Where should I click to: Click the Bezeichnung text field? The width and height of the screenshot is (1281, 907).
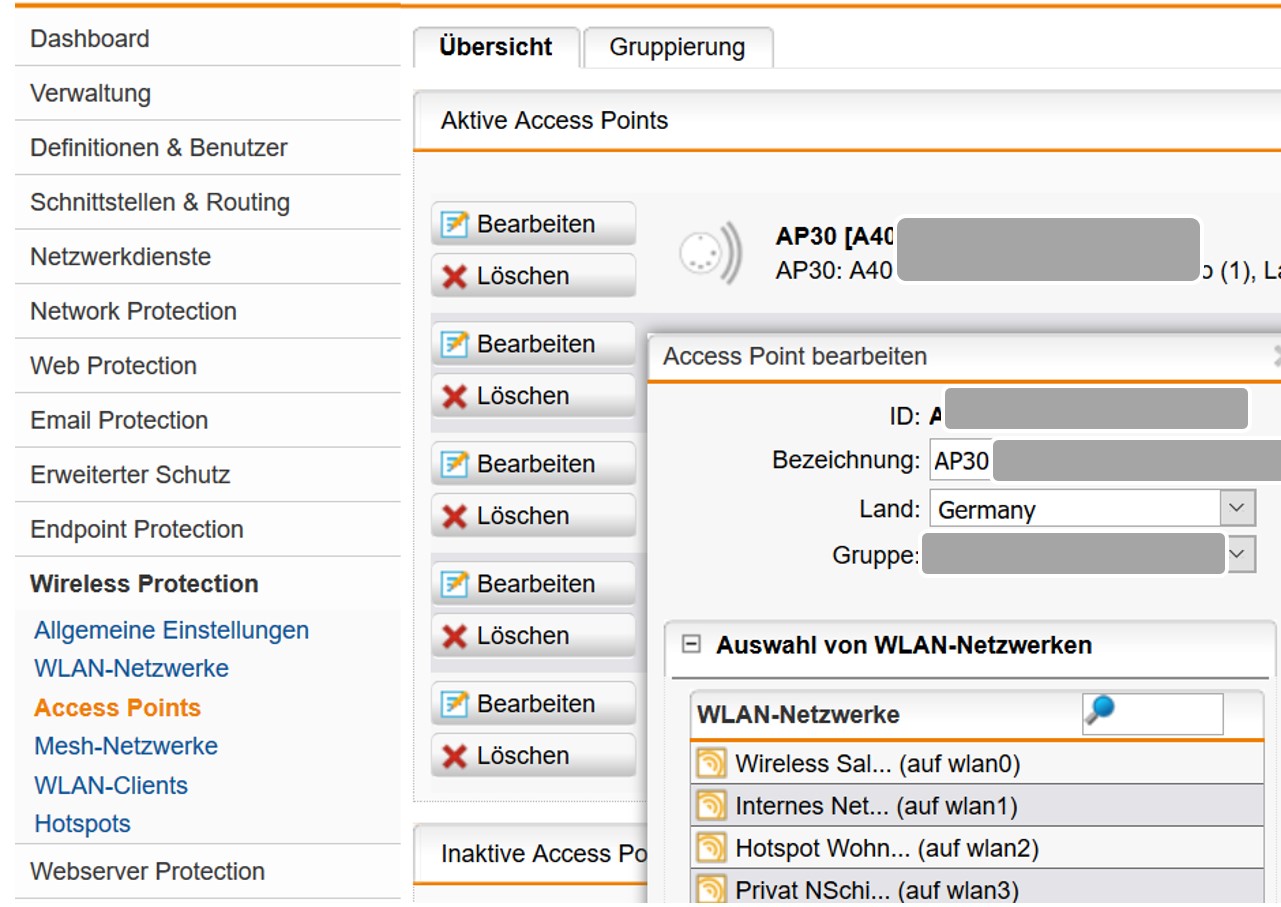[x=1100, y=460]
